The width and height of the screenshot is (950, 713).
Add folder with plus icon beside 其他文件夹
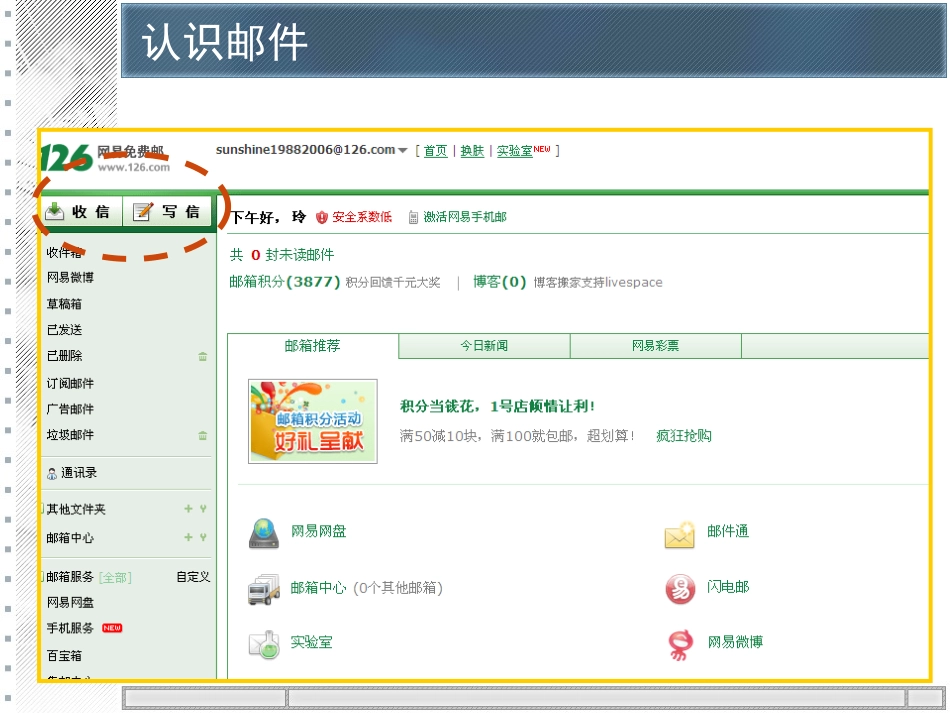188,509
